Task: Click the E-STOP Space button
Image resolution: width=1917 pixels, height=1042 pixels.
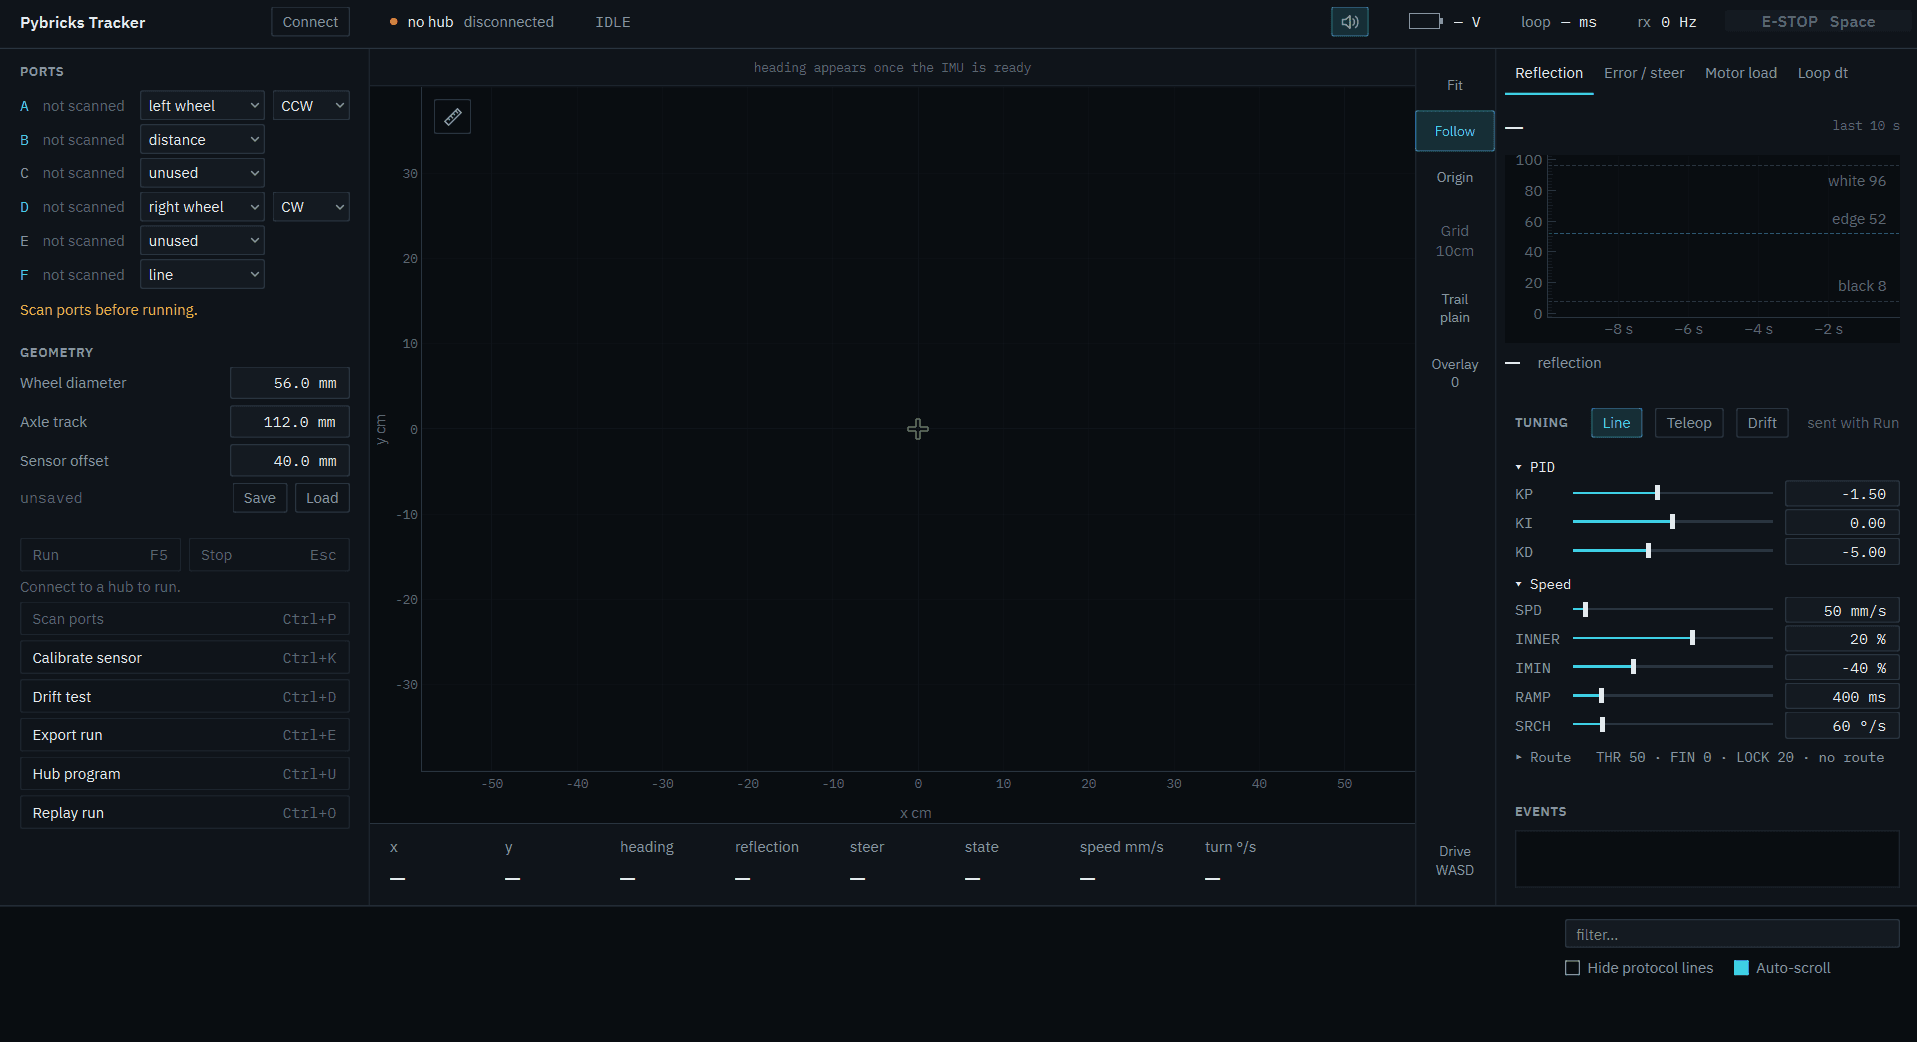Action: click(x=1818, y=22)
